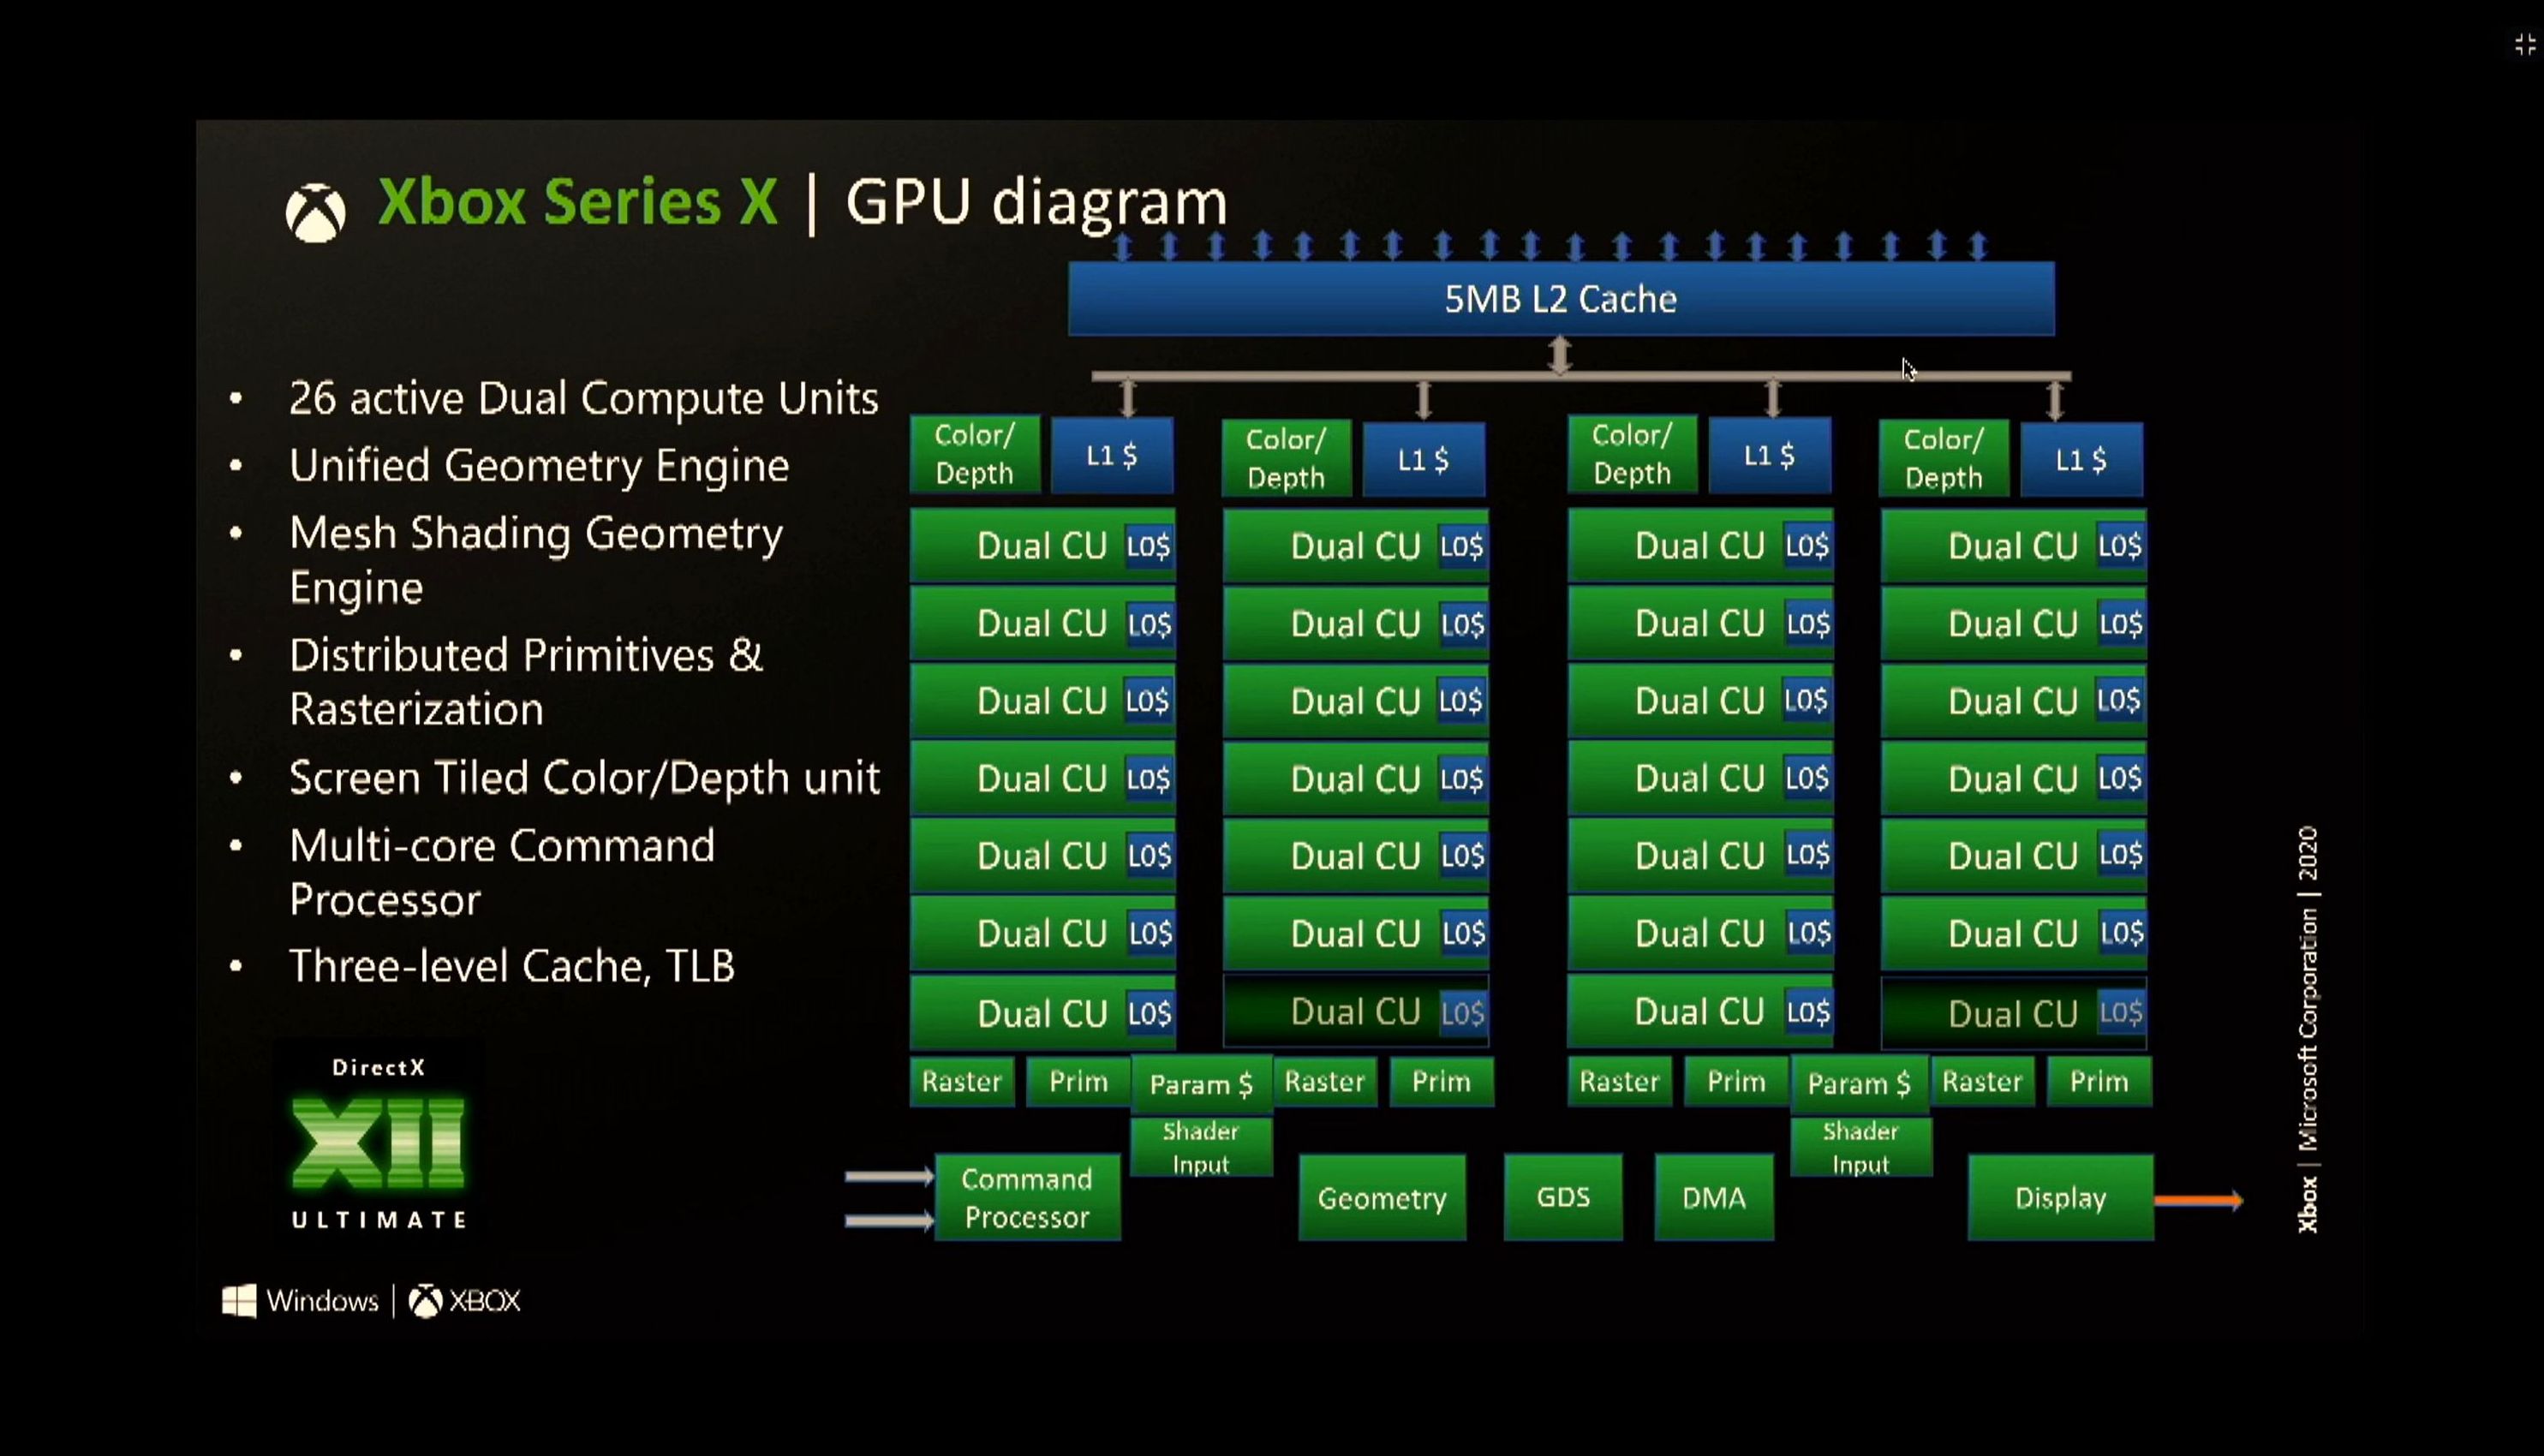The width and height of the screenshot is (2544, 1456).
Task: Click the Color/Depth unit top-left
Action: (x=971, y=455)
